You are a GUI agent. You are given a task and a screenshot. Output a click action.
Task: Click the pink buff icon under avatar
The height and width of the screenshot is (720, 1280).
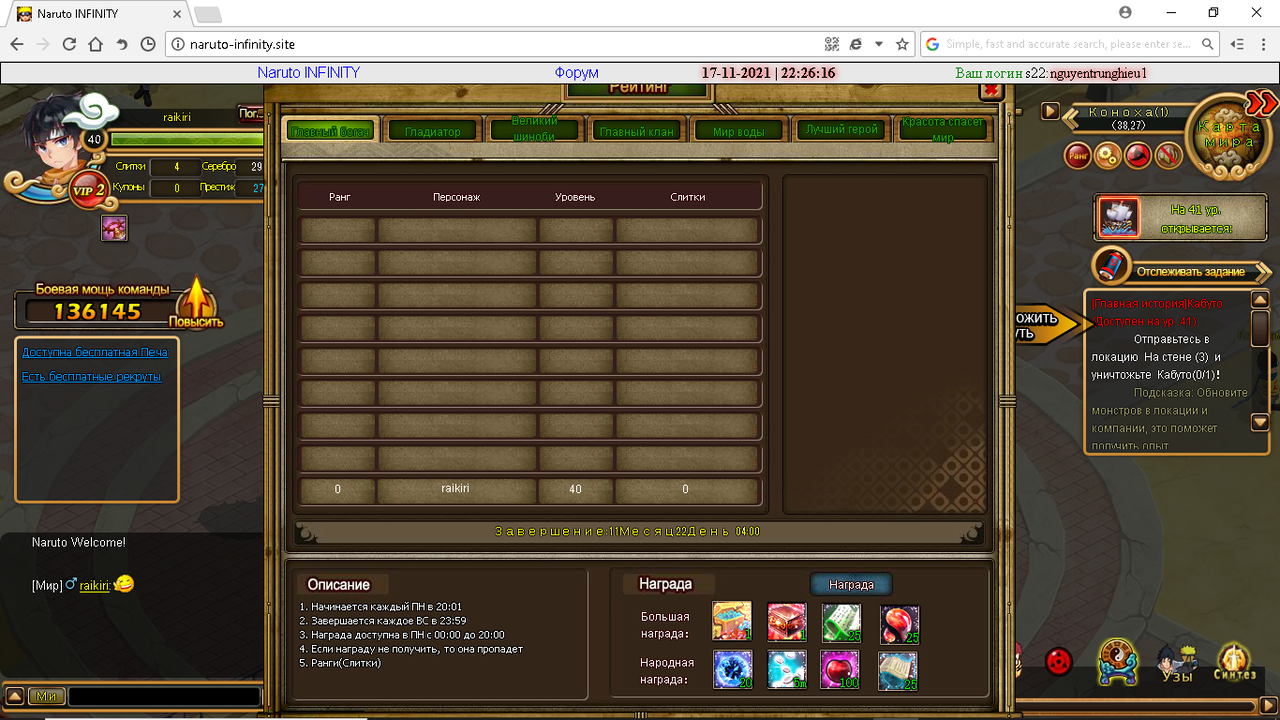click(x=114, y=228)
